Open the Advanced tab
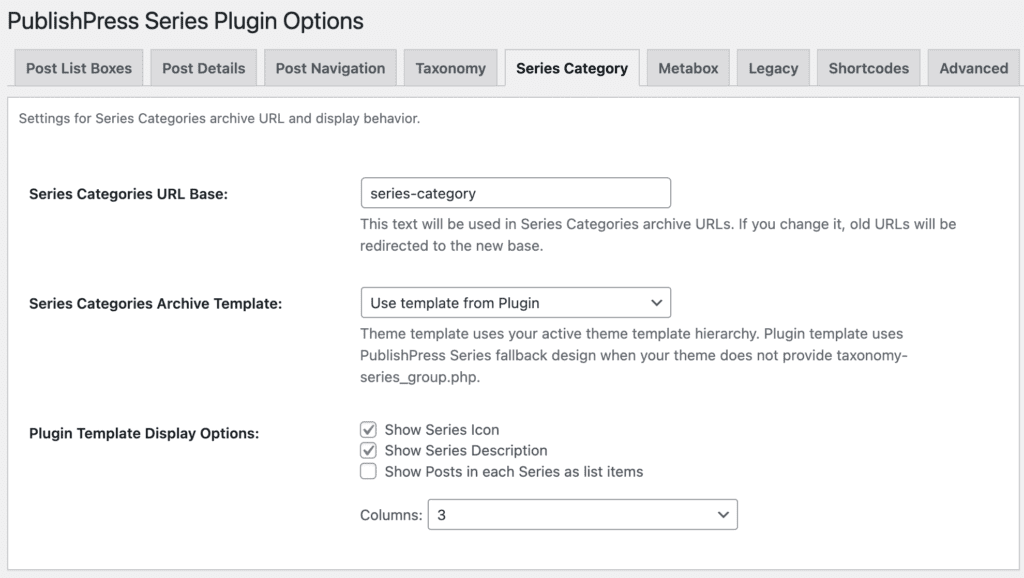Image resolution: width=1024 pixels, height=578 pixels. [x=973, y=68]
